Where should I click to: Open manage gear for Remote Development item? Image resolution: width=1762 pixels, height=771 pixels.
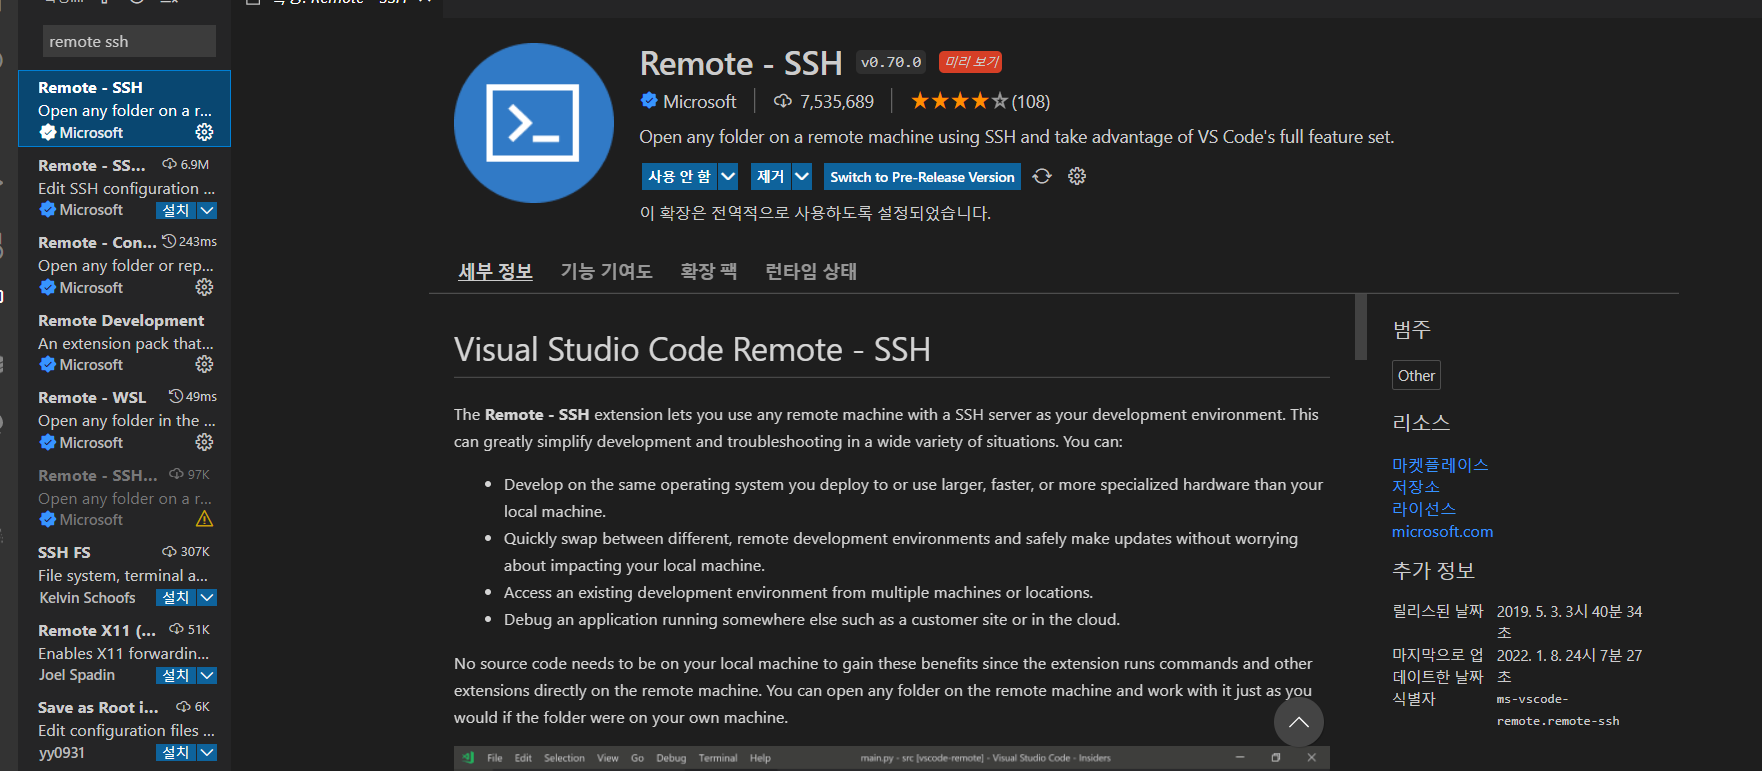coord(204,364)
